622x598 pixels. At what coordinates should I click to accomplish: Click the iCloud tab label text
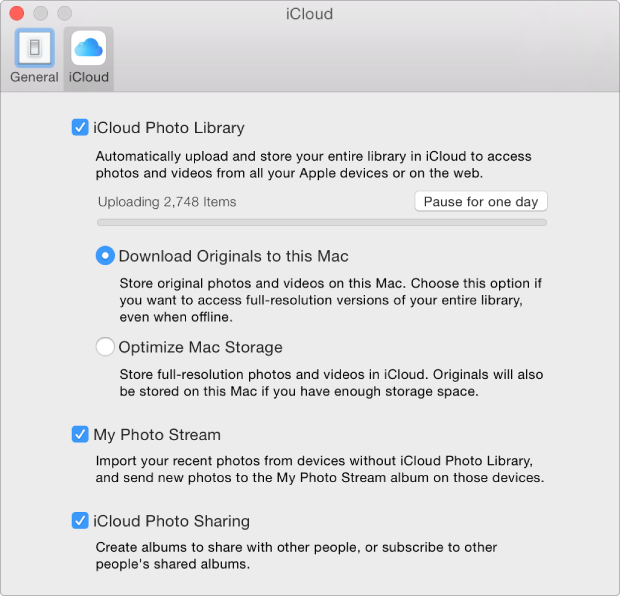[x=89, y=77]
